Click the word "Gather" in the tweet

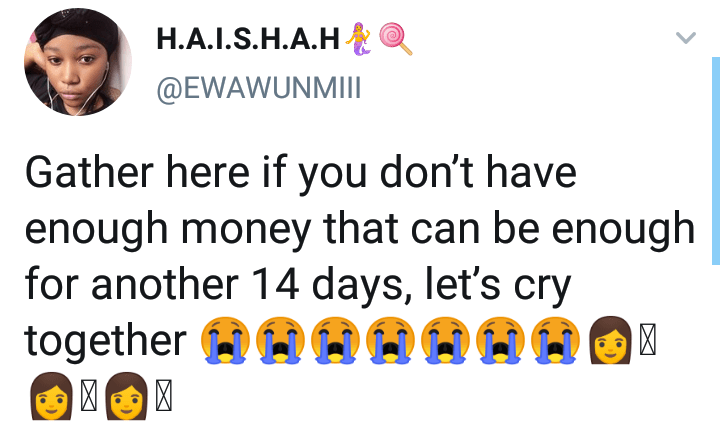[x=89, y=173]
